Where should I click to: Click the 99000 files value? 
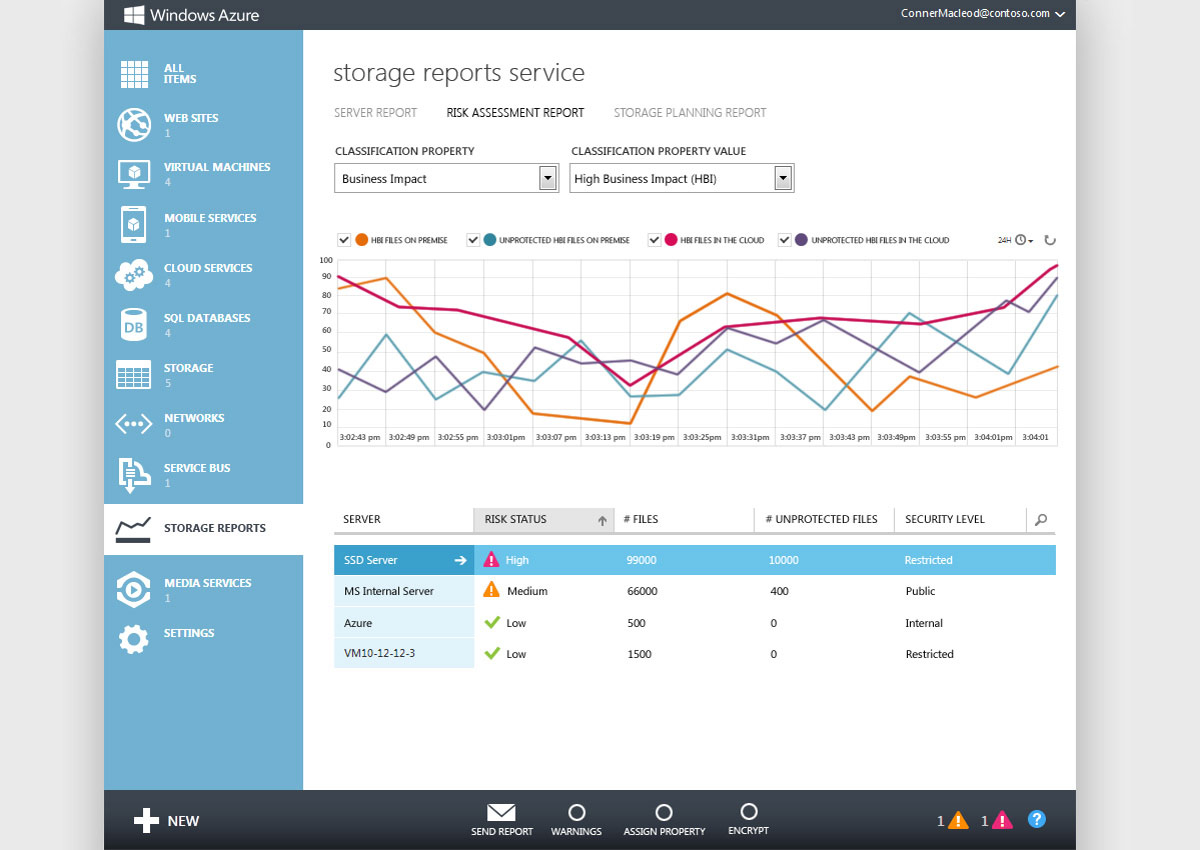click(641, 561)
